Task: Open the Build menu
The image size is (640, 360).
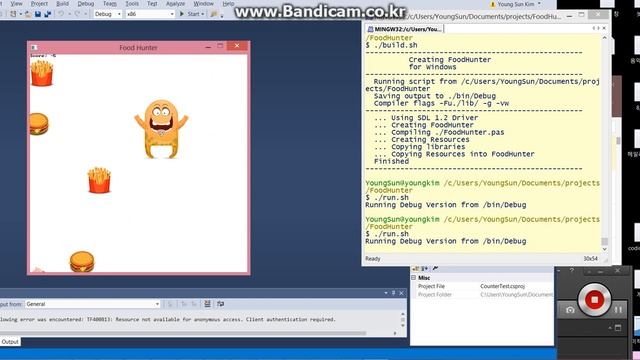Action: (62, 4)
